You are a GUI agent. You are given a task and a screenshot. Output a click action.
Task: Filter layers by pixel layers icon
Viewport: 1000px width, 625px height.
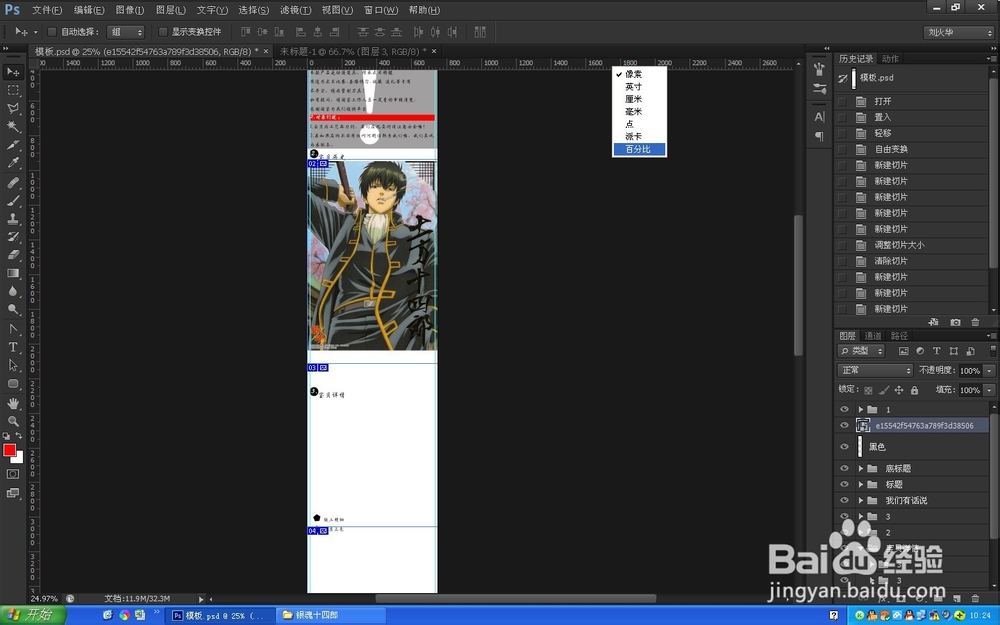point(904,351)
